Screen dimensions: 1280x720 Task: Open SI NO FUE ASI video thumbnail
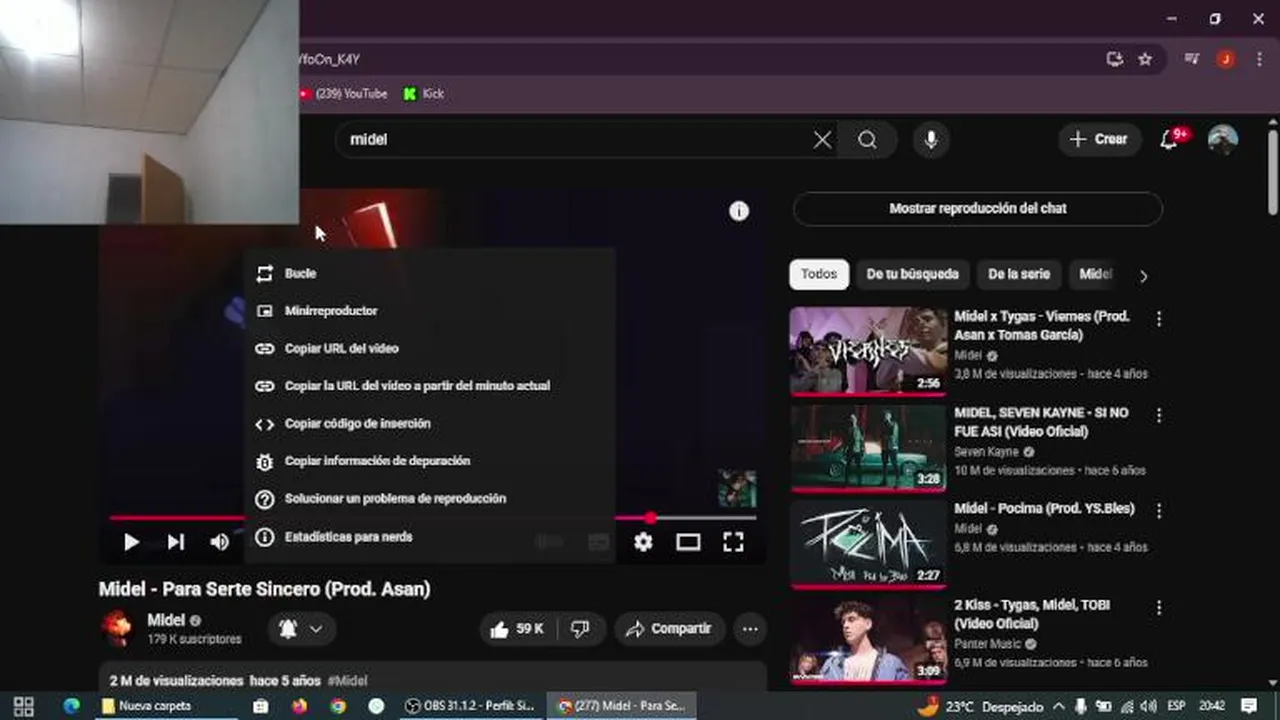coord(868,447)
